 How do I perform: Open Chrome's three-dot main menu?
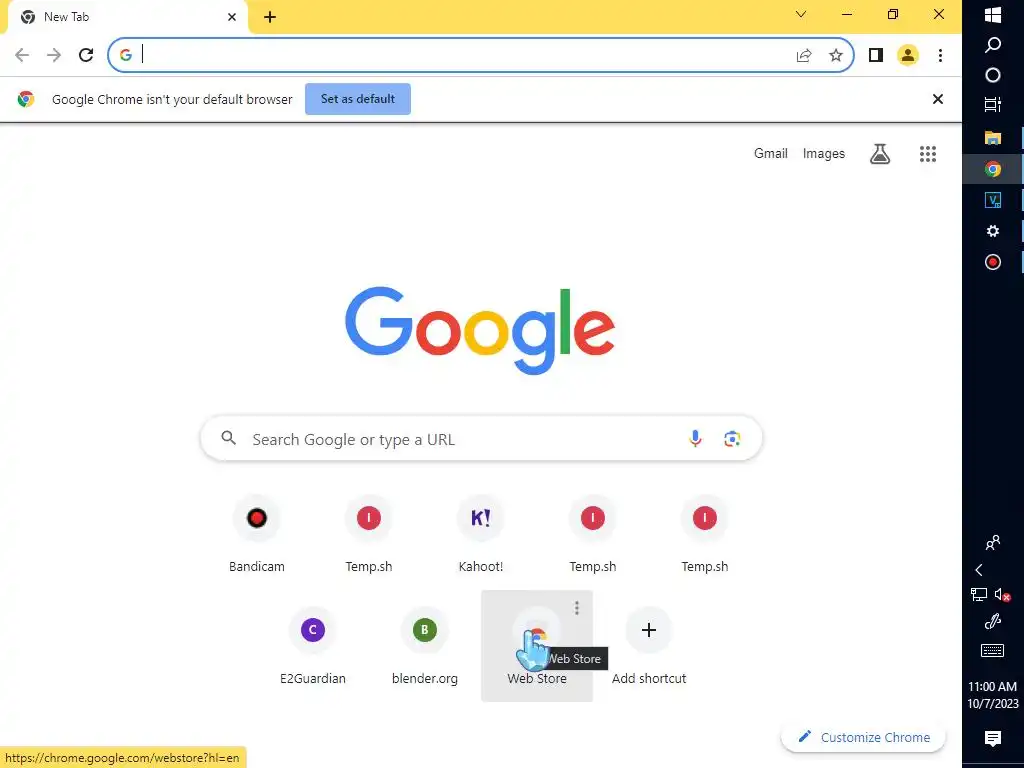point(940,56)
